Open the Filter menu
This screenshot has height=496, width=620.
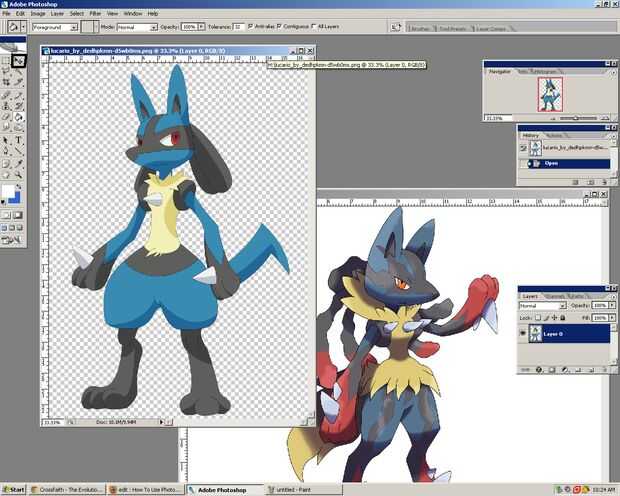tap(95, 13)
